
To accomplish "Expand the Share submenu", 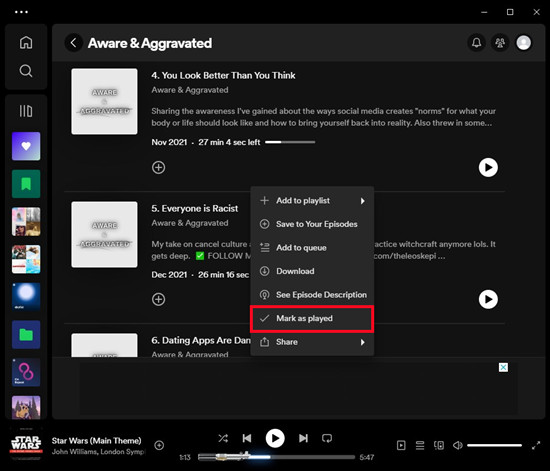I will (x=312, y=342).
